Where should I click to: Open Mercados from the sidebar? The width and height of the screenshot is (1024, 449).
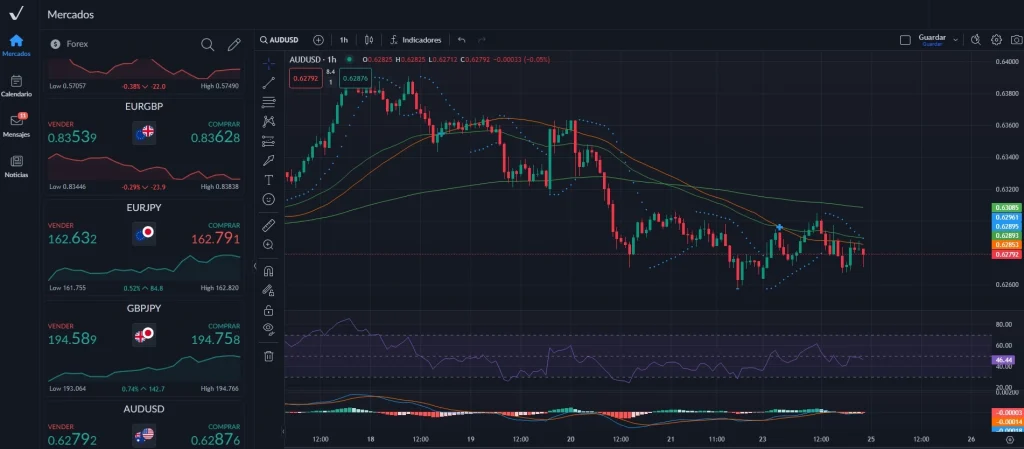coord(16,45)
